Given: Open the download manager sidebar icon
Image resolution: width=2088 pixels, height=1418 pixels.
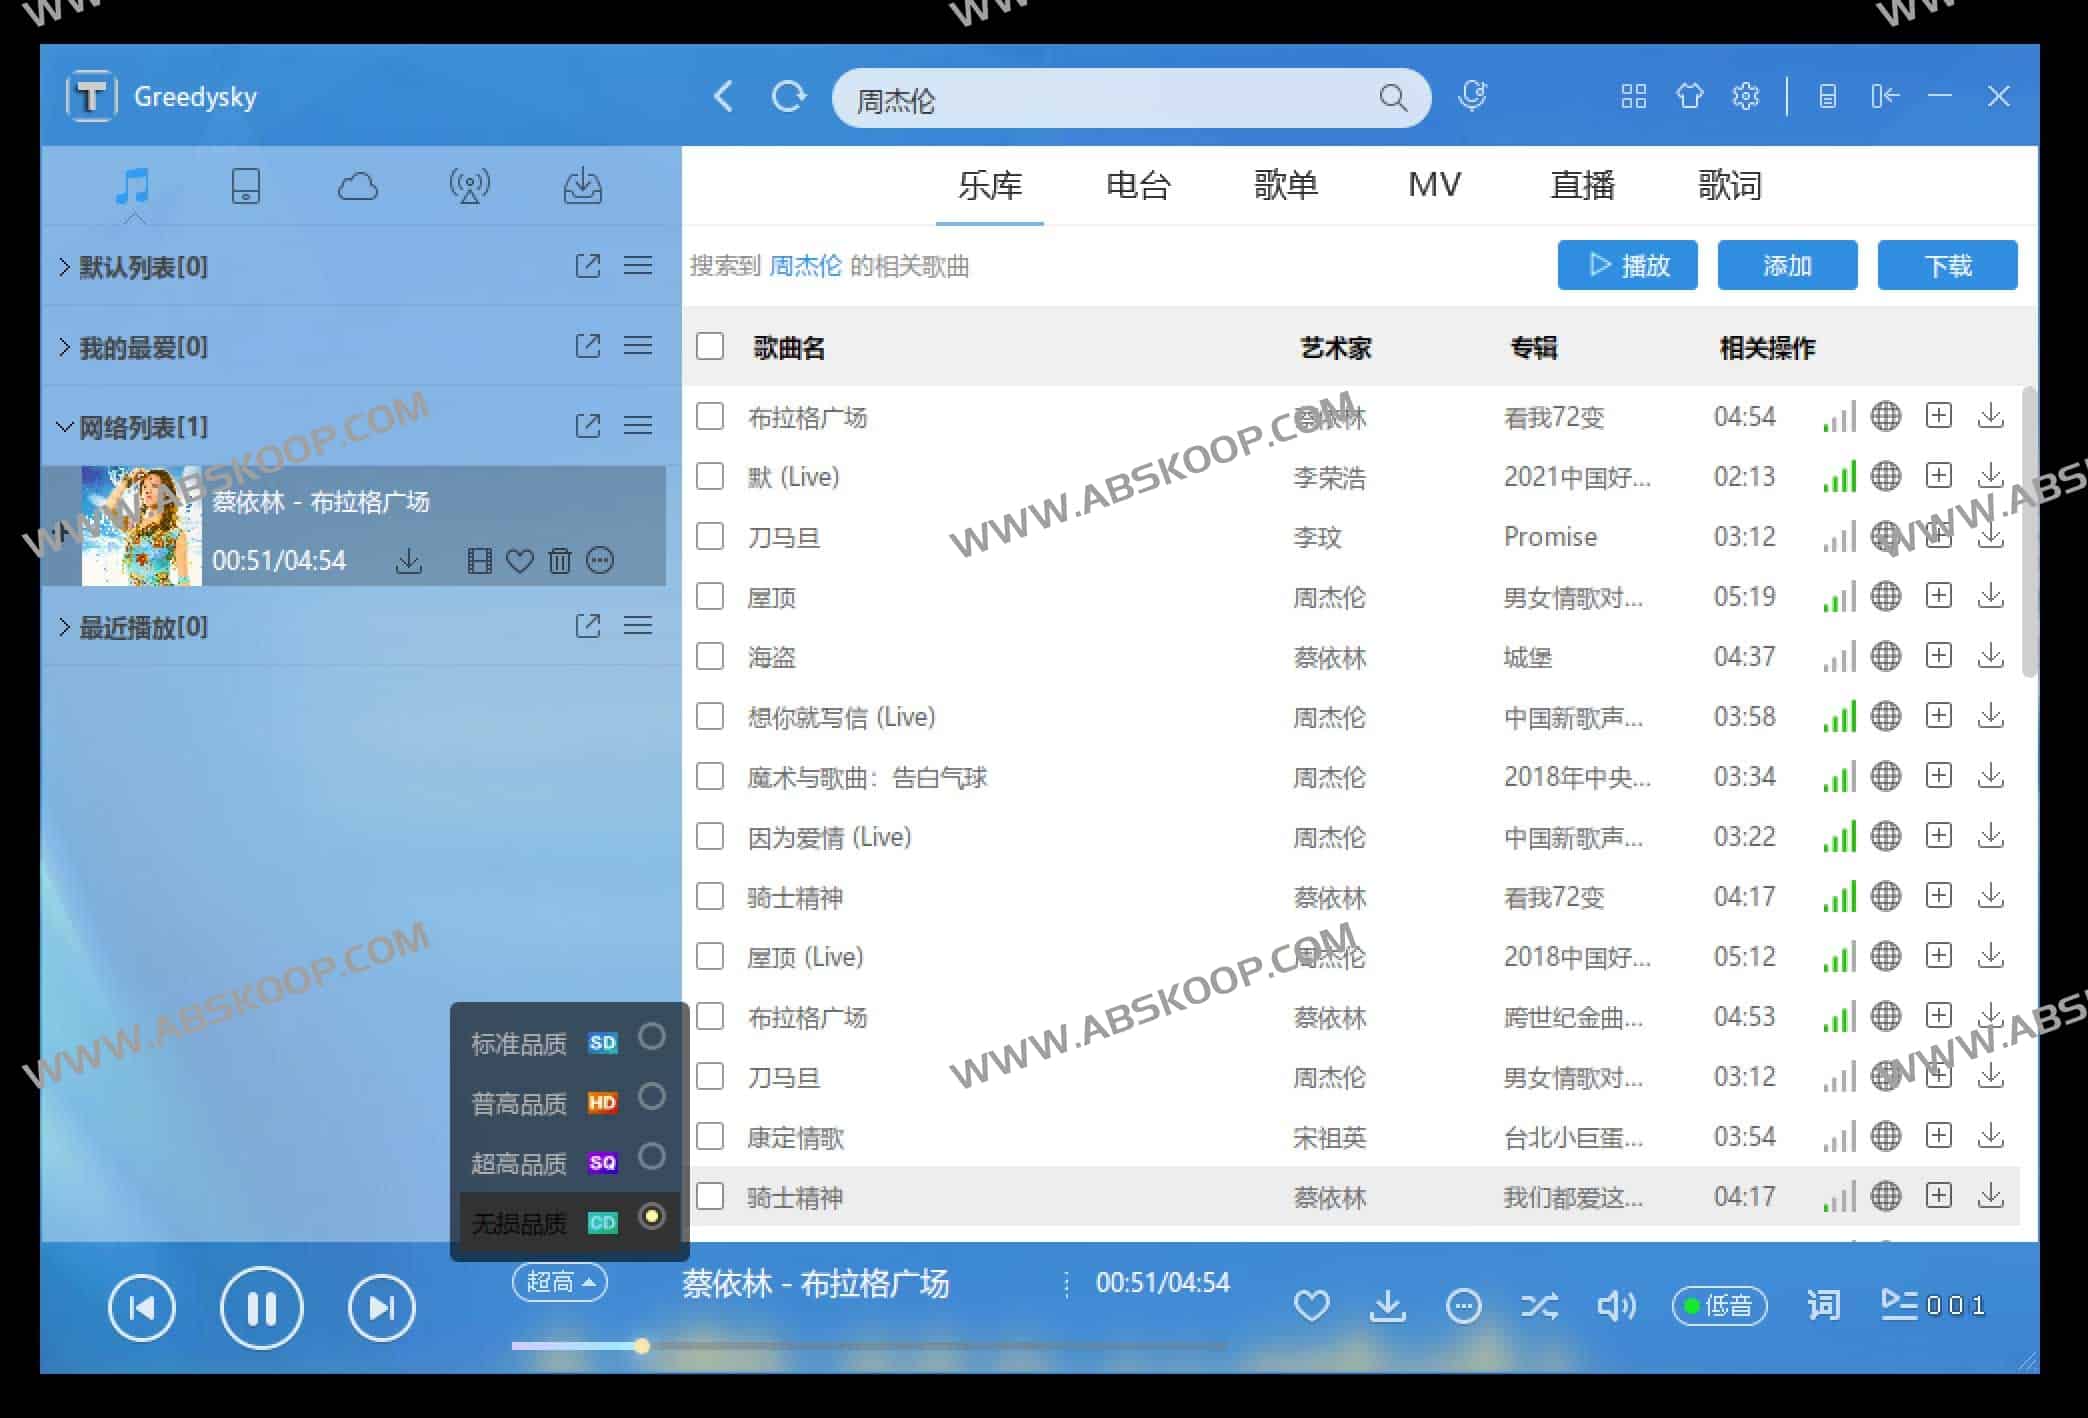Looking at the screenshot, I should [583, 186].
